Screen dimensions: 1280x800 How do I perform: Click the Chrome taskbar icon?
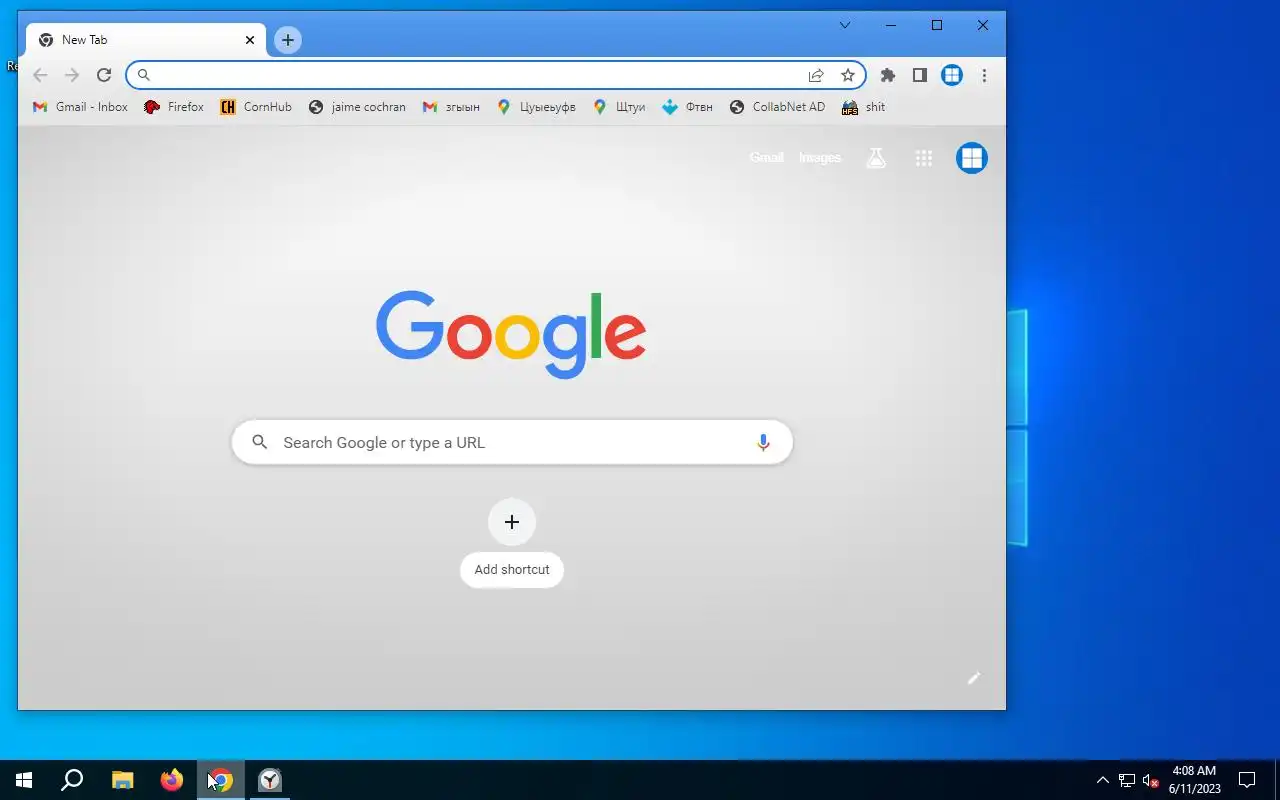point(221,780)
